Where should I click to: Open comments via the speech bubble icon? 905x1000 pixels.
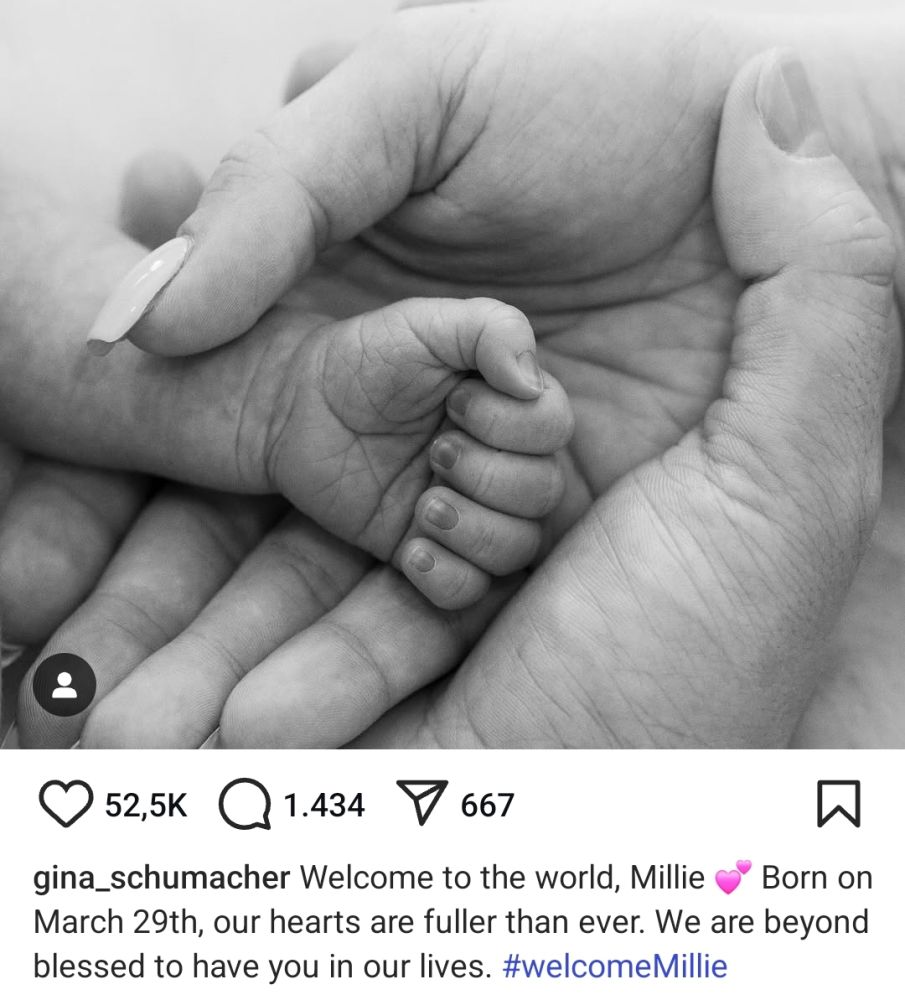[x=246, y=804]
